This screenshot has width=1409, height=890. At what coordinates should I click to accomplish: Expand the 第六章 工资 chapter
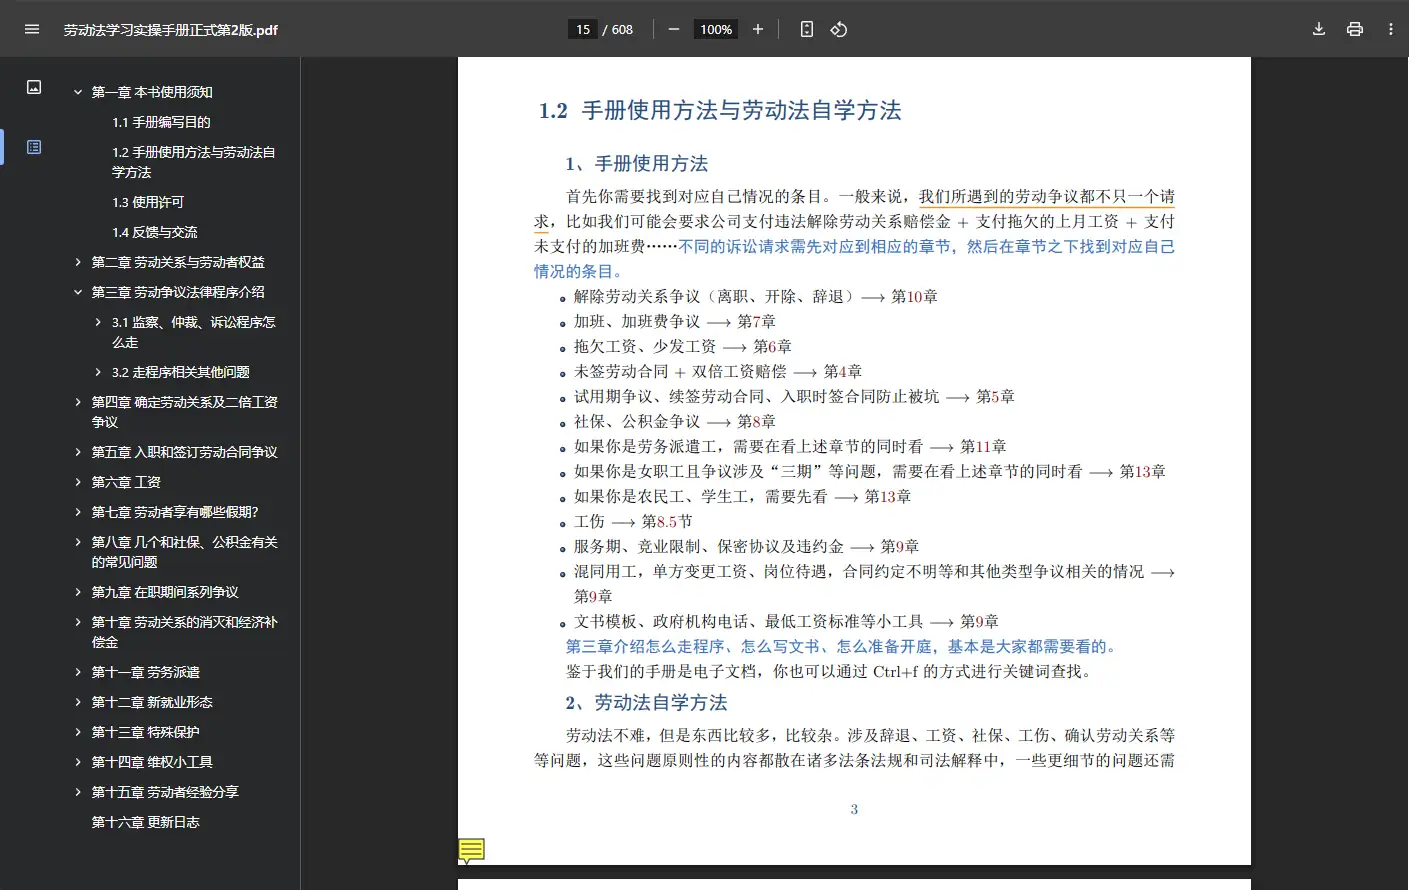click(x=78, y=481)
